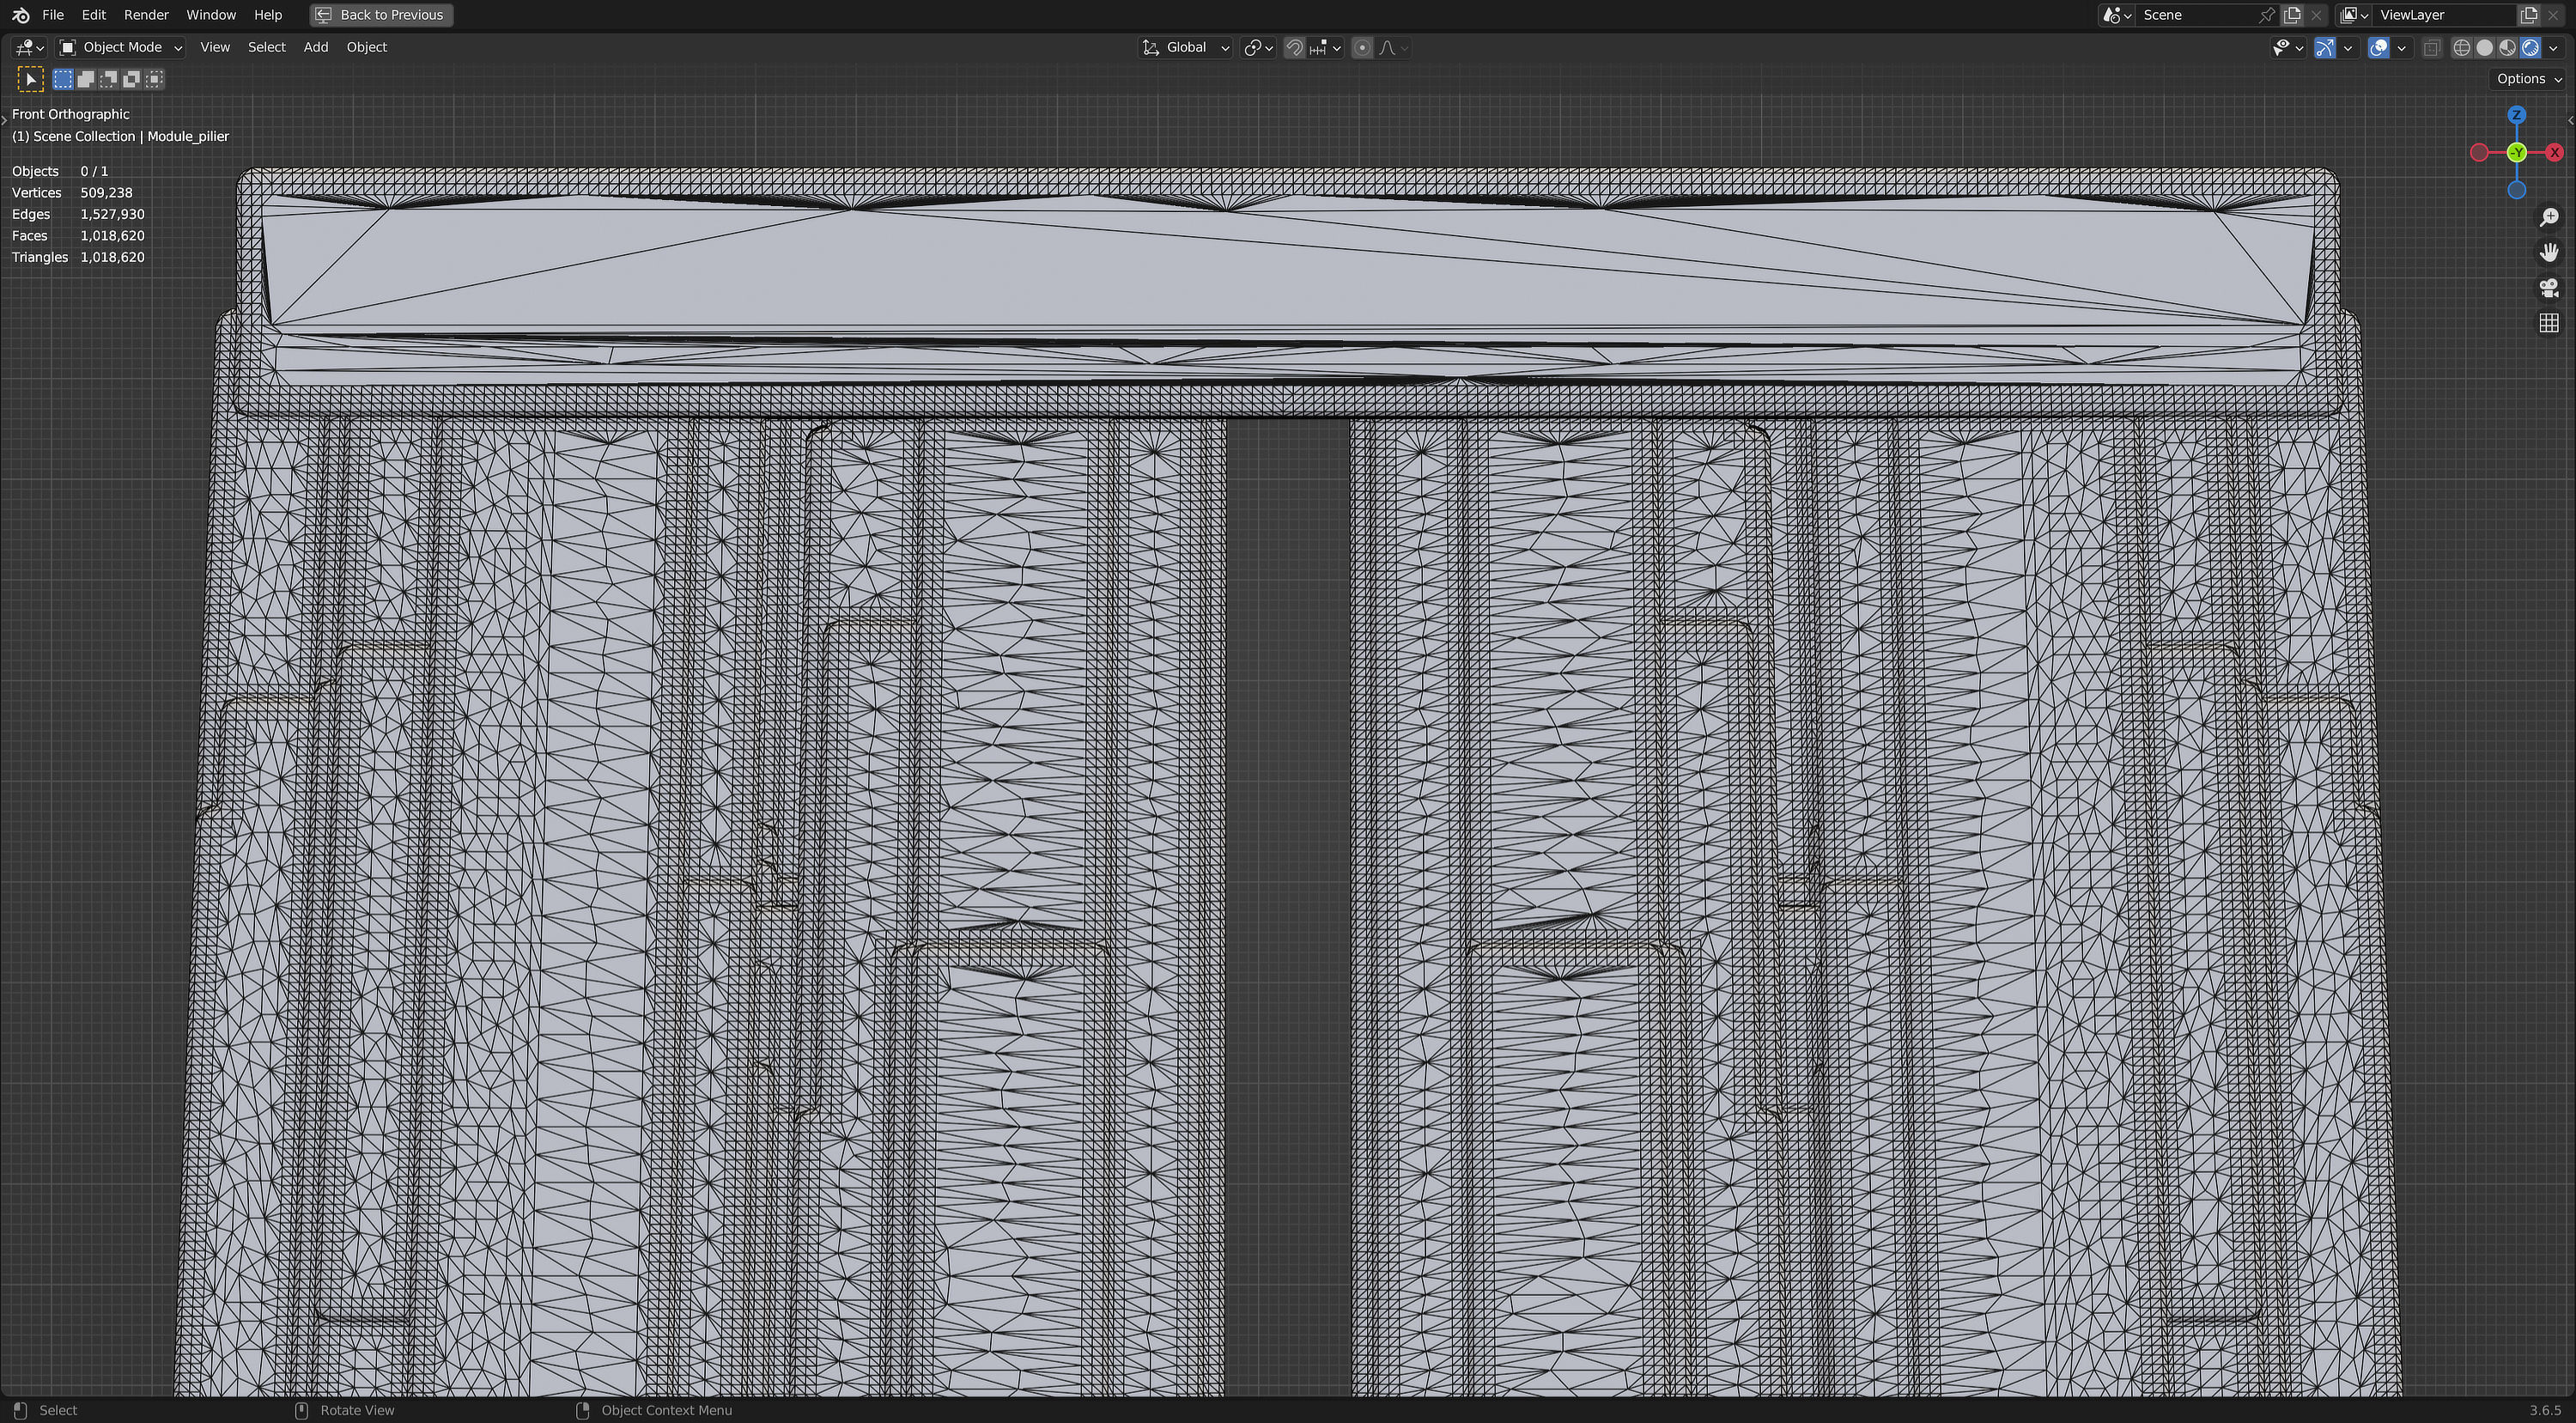This screenshot has height=1423, width=2576.
Task: Open the viewport shading options dropdown
Action: pos(2553,47)
